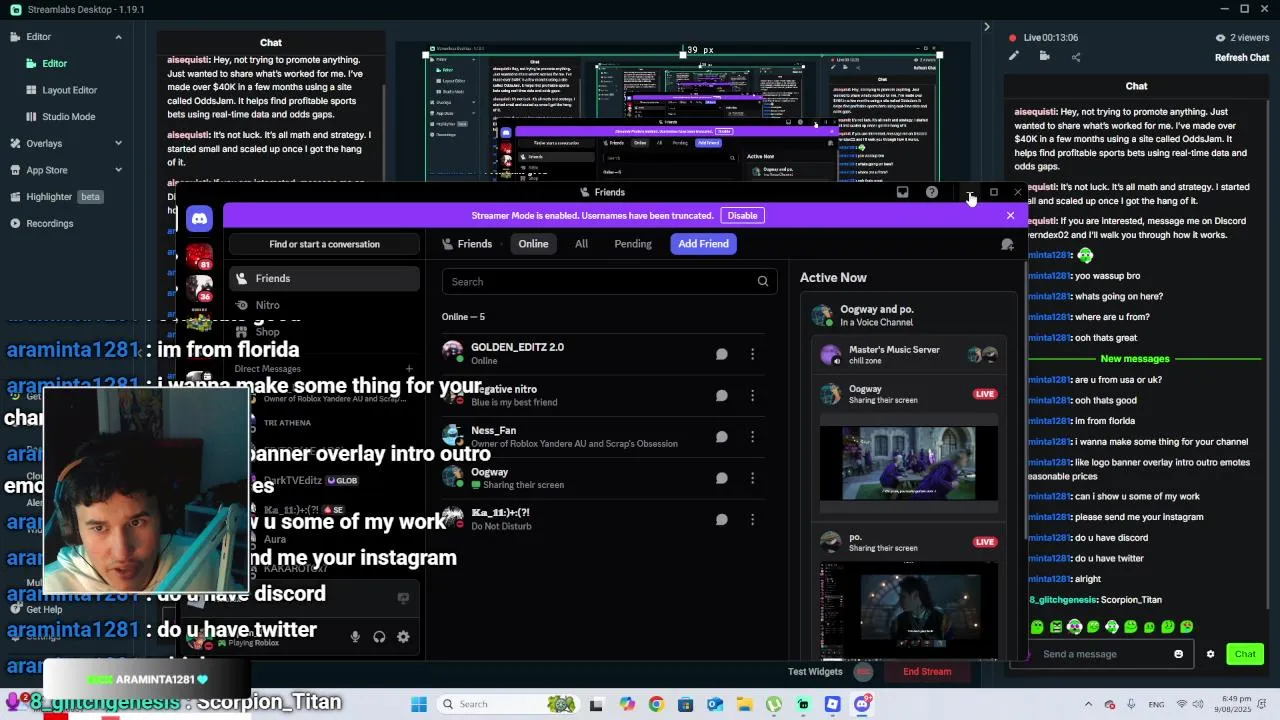
Task: Open Discord user settings gear
Action: pos(403,637)
